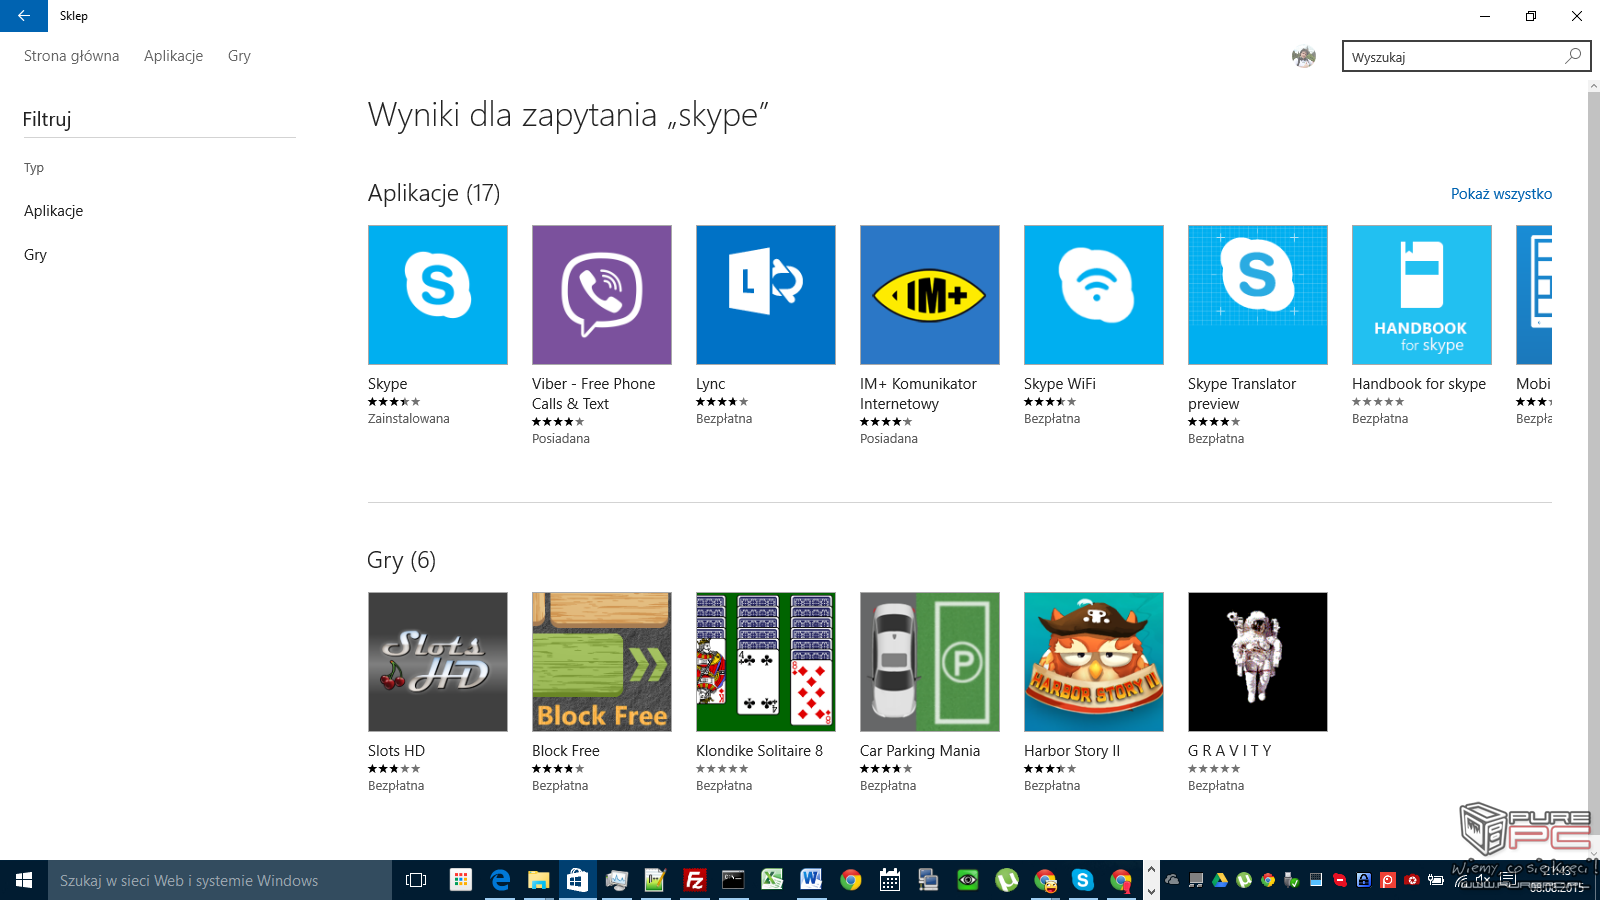Open the Slots HD game tile
The height and width of the screenshot is (900, 1600).
[x=438, y=662]
